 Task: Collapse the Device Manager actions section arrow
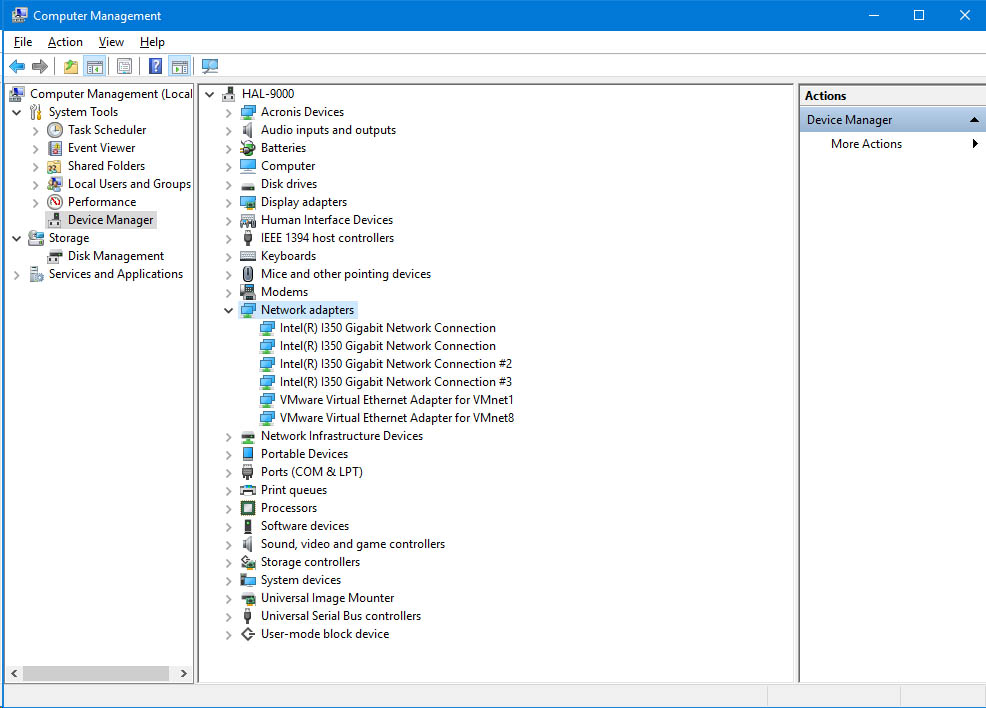(x=974, y=119)
